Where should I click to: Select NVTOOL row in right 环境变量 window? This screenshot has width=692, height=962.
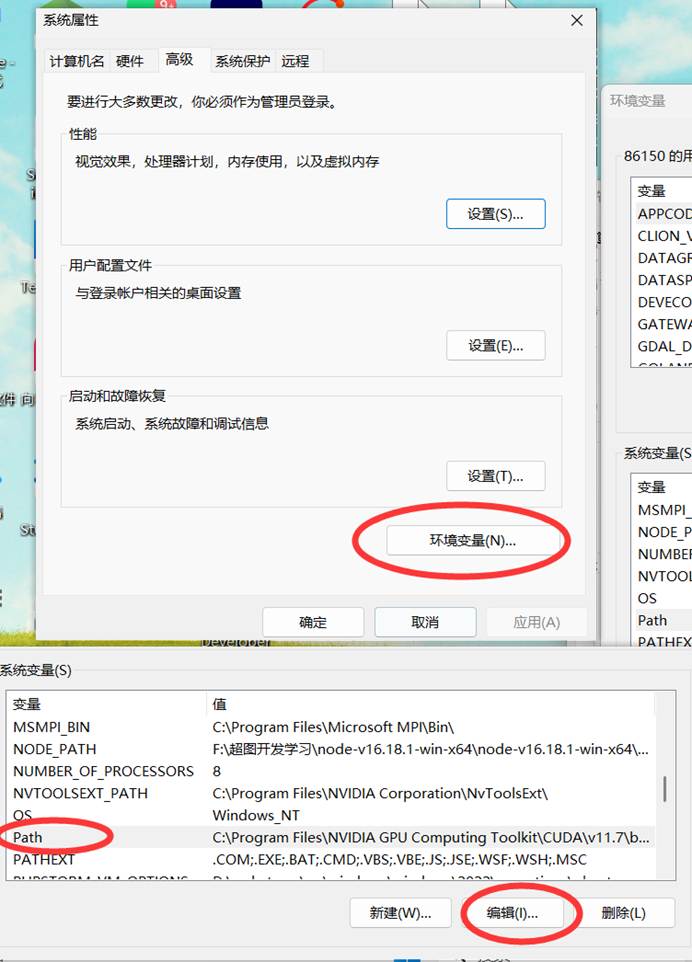pyautogui.click(x=664, y=576)
